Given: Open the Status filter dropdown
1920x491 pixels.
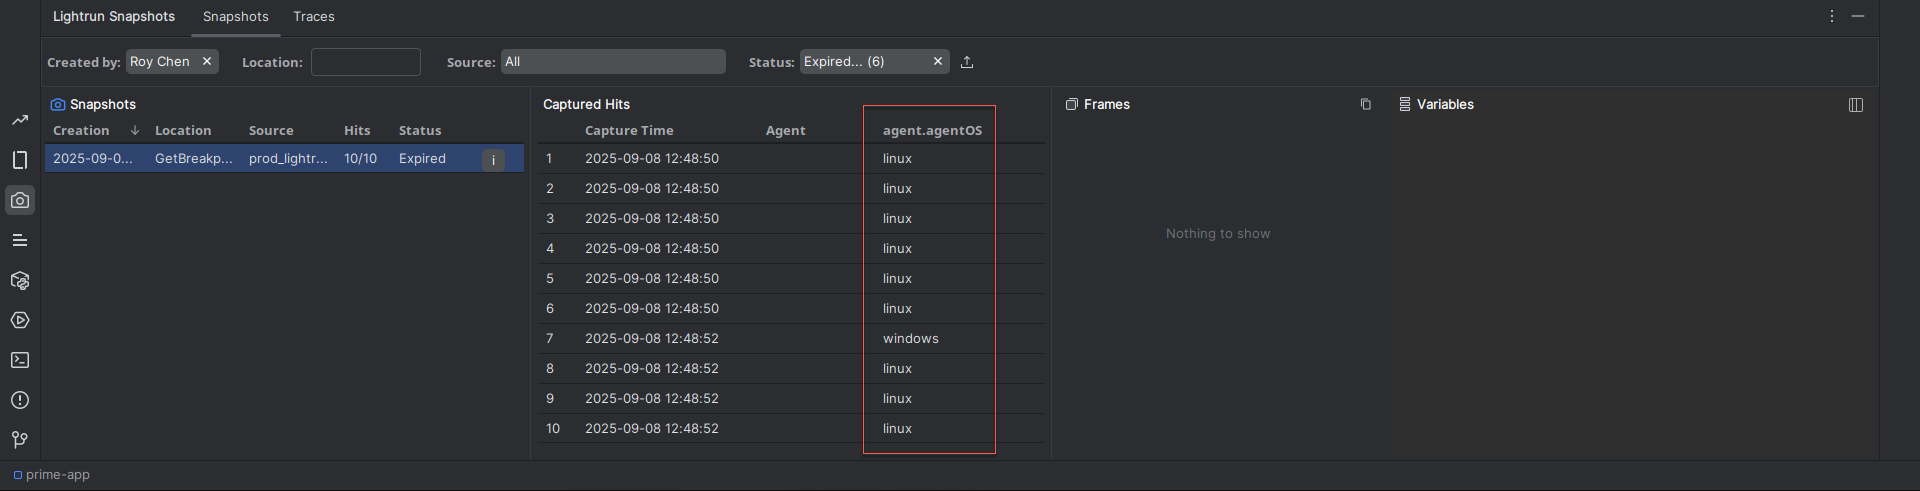Looking at the screenshot, I should click(860, 62).
